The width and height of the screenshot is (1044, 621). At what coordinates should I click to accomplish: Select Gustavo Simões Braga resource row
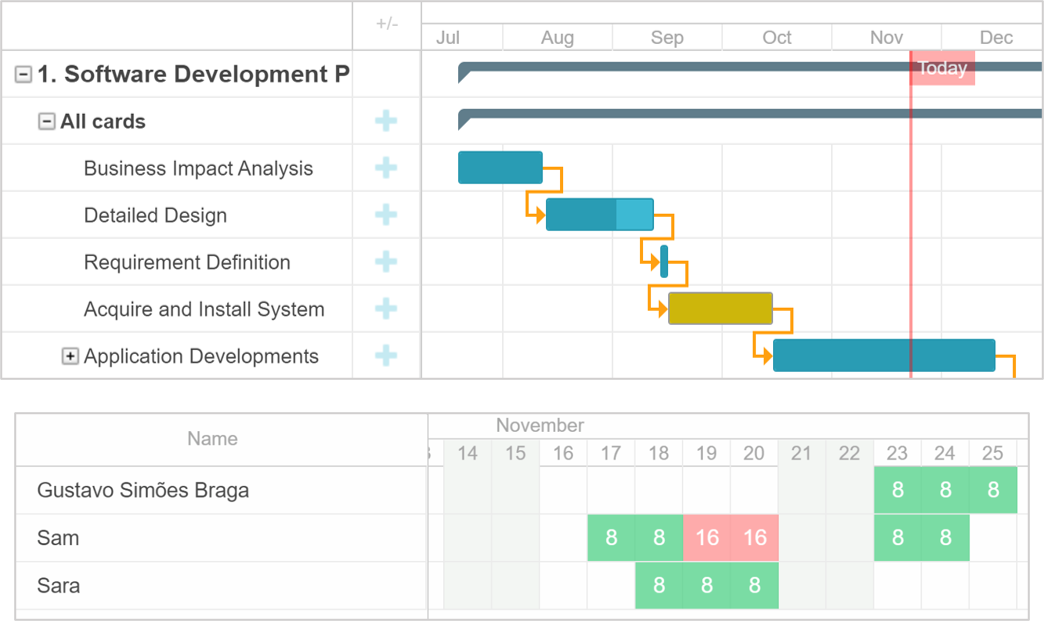tap(143, 491)
